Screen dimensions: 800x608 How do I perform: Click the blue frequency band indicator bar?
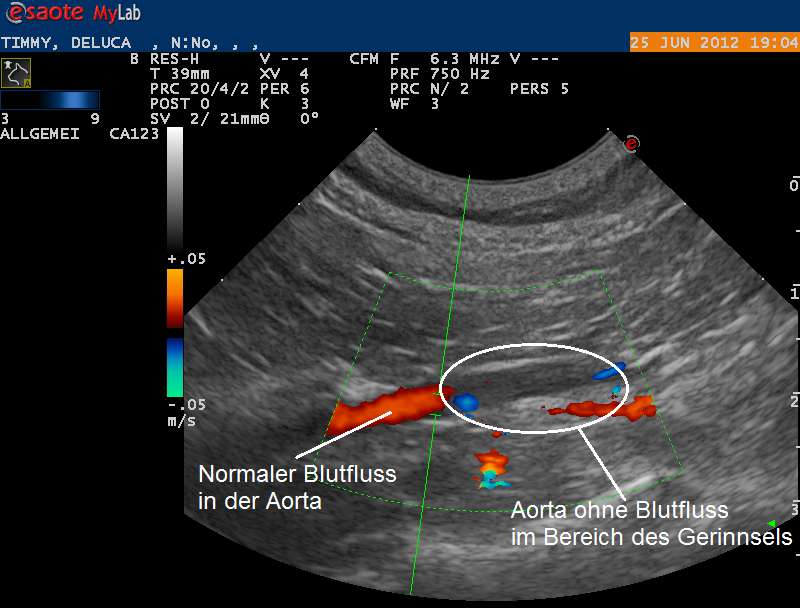click(50, 100)
